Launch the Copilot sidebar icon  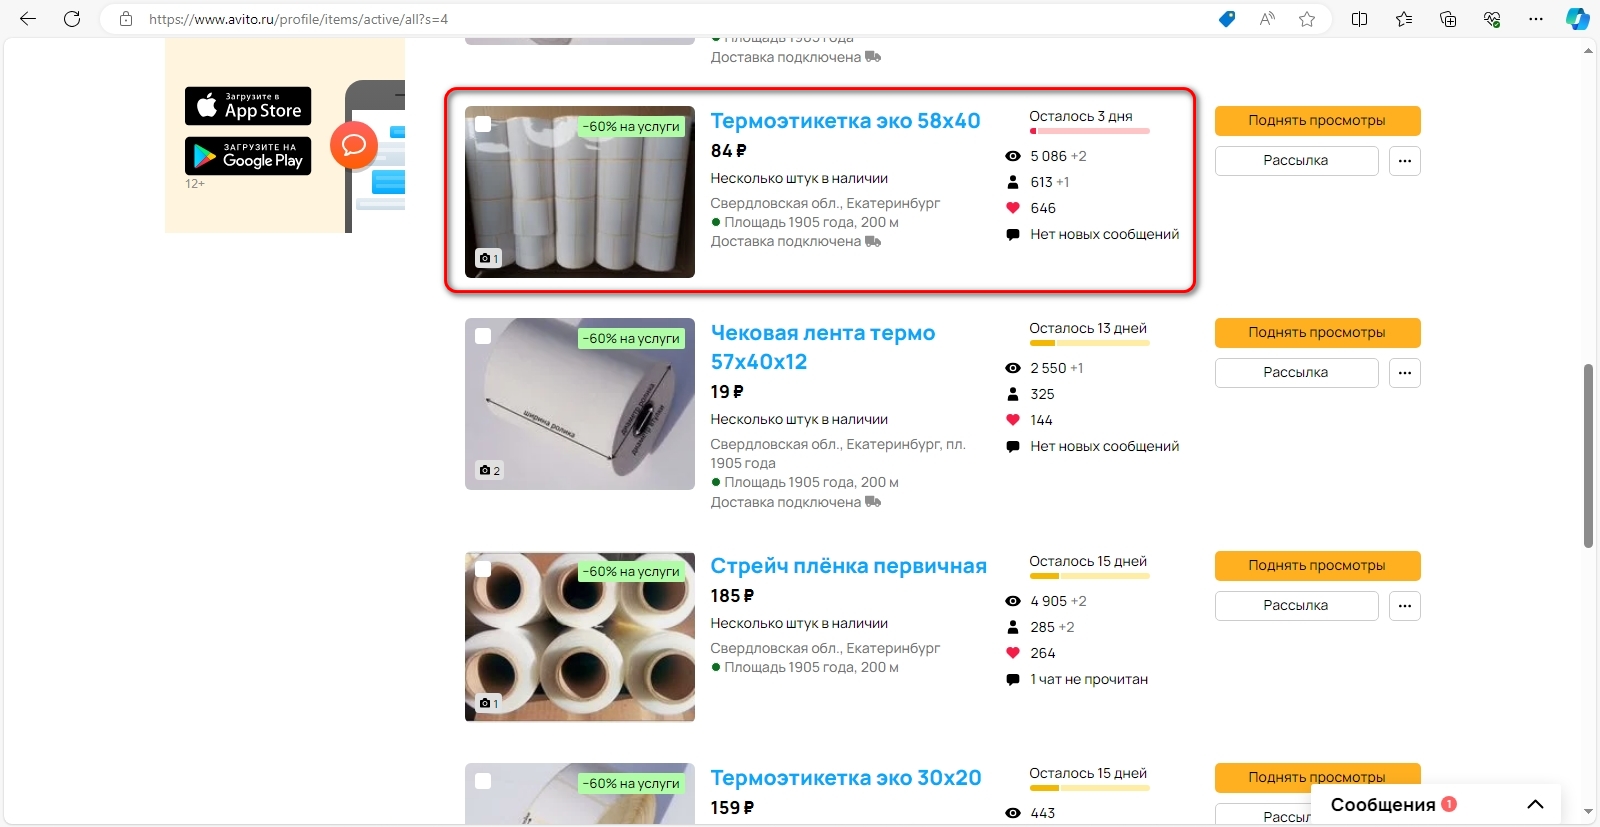(1578, 19)
